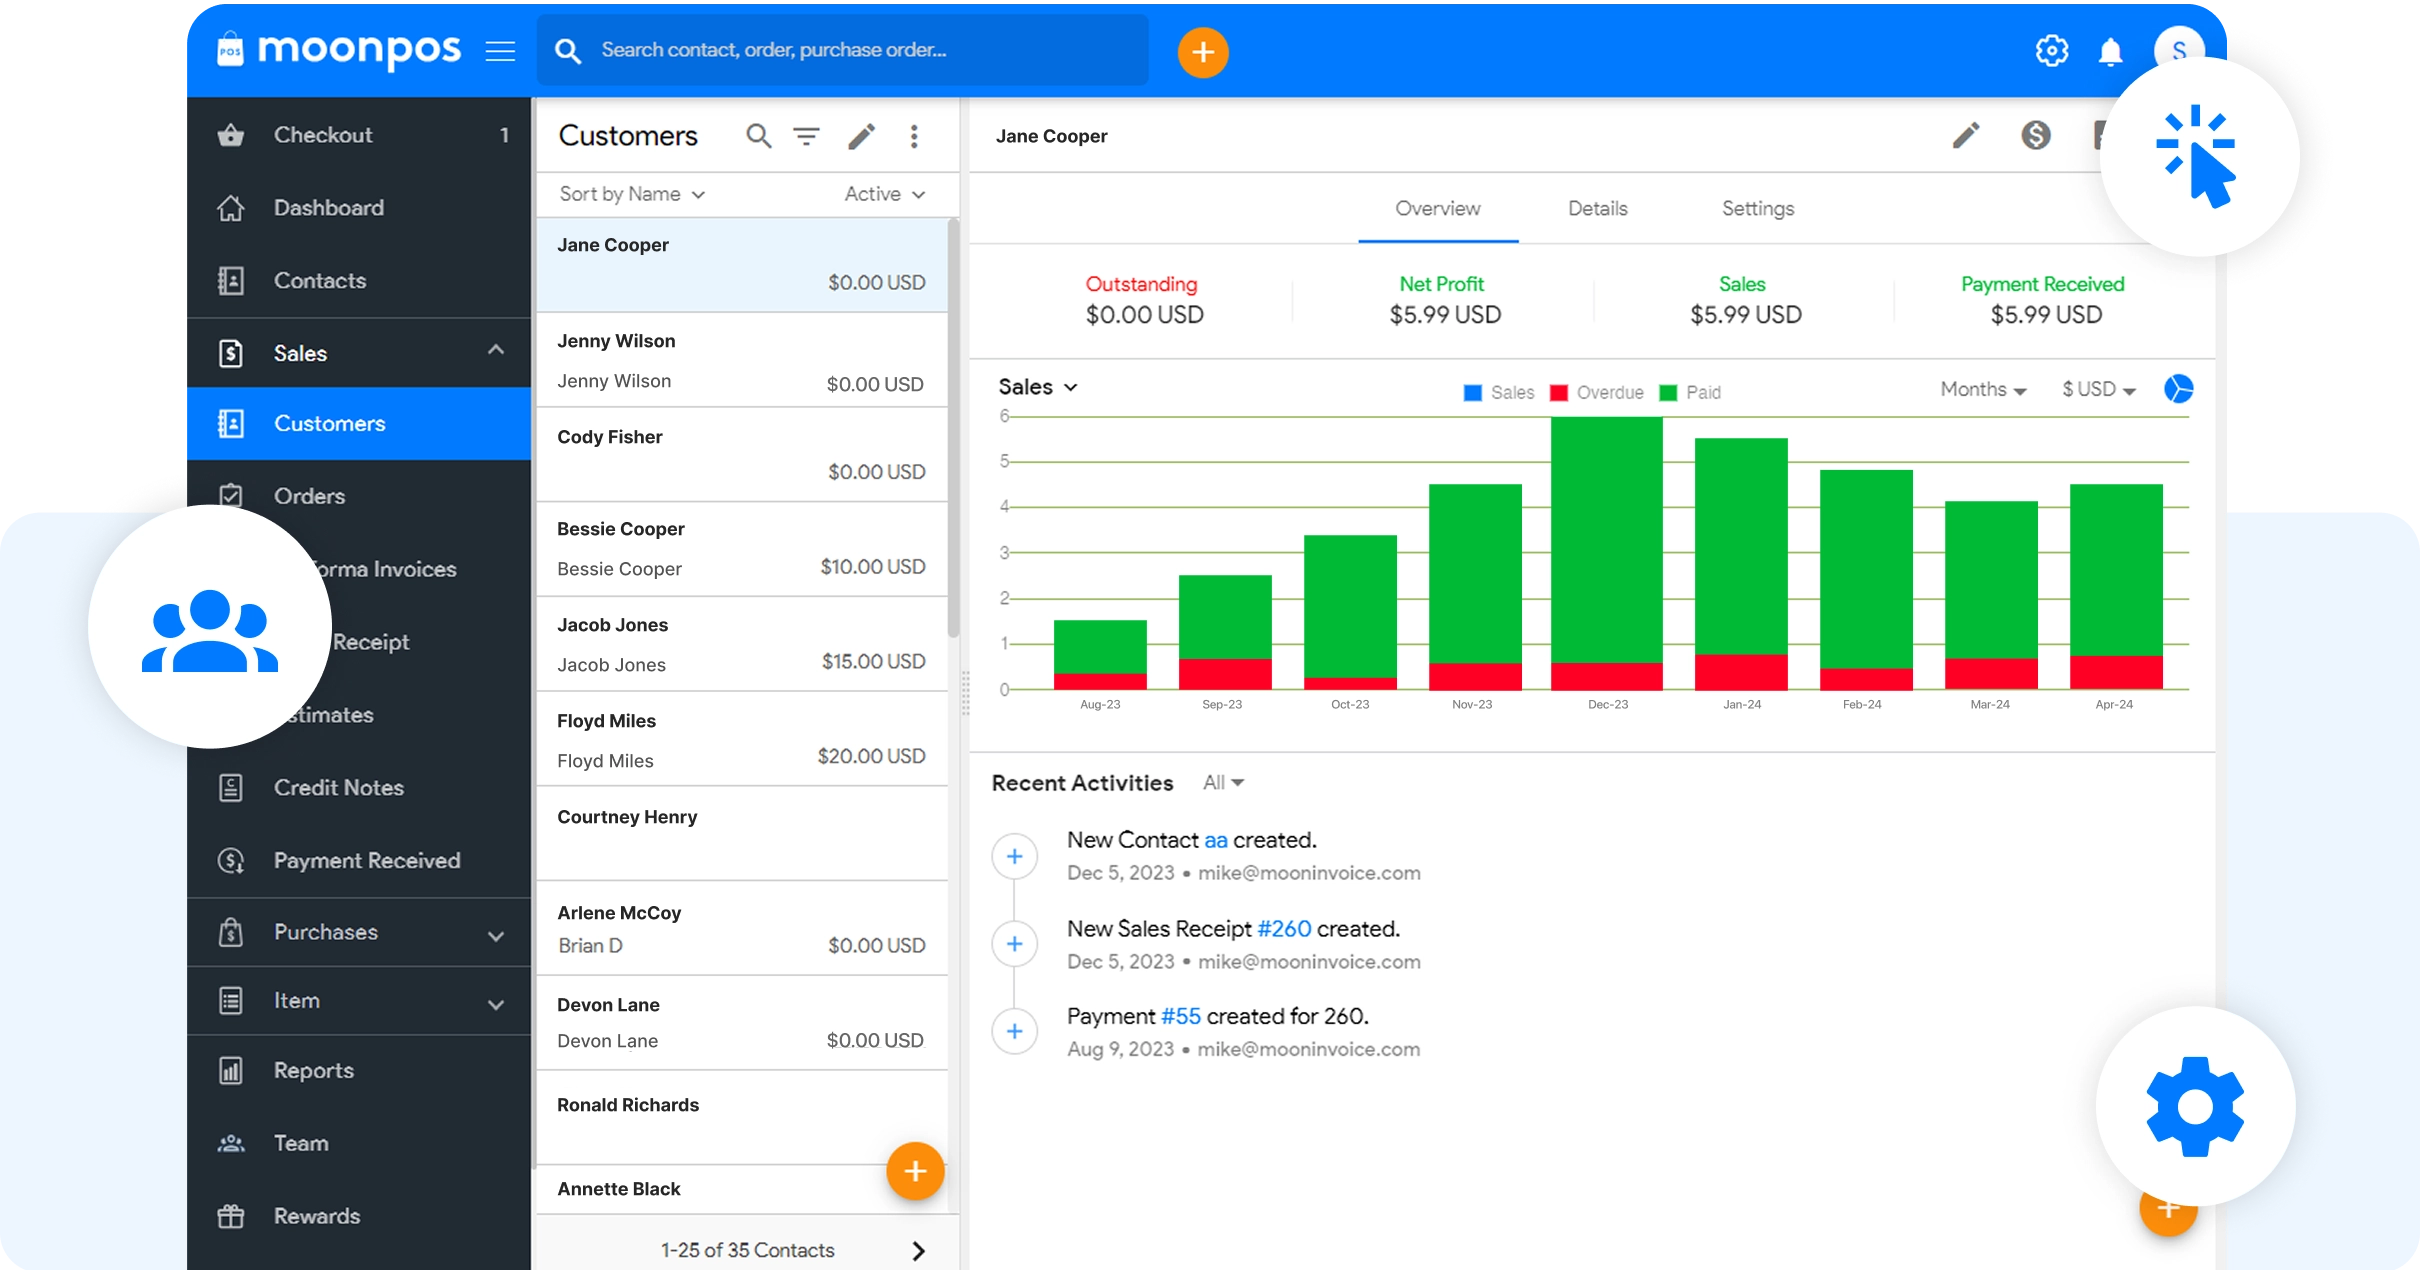The width and height of the screenshot is (2420, 1270).
Task: Click the red Overdue legend swatch
Action: (x=1558, y=393)
